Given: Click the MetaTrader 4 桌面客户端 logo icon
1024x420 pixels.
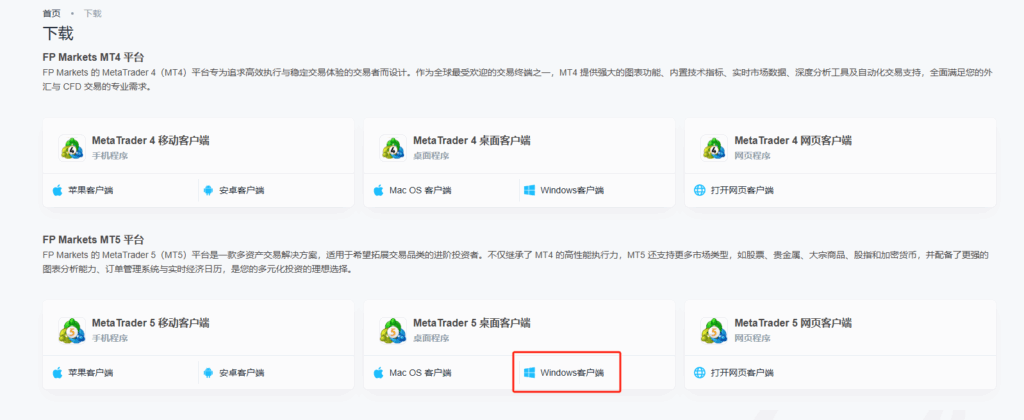Looking at the screenshot, I should coord(392,147).
